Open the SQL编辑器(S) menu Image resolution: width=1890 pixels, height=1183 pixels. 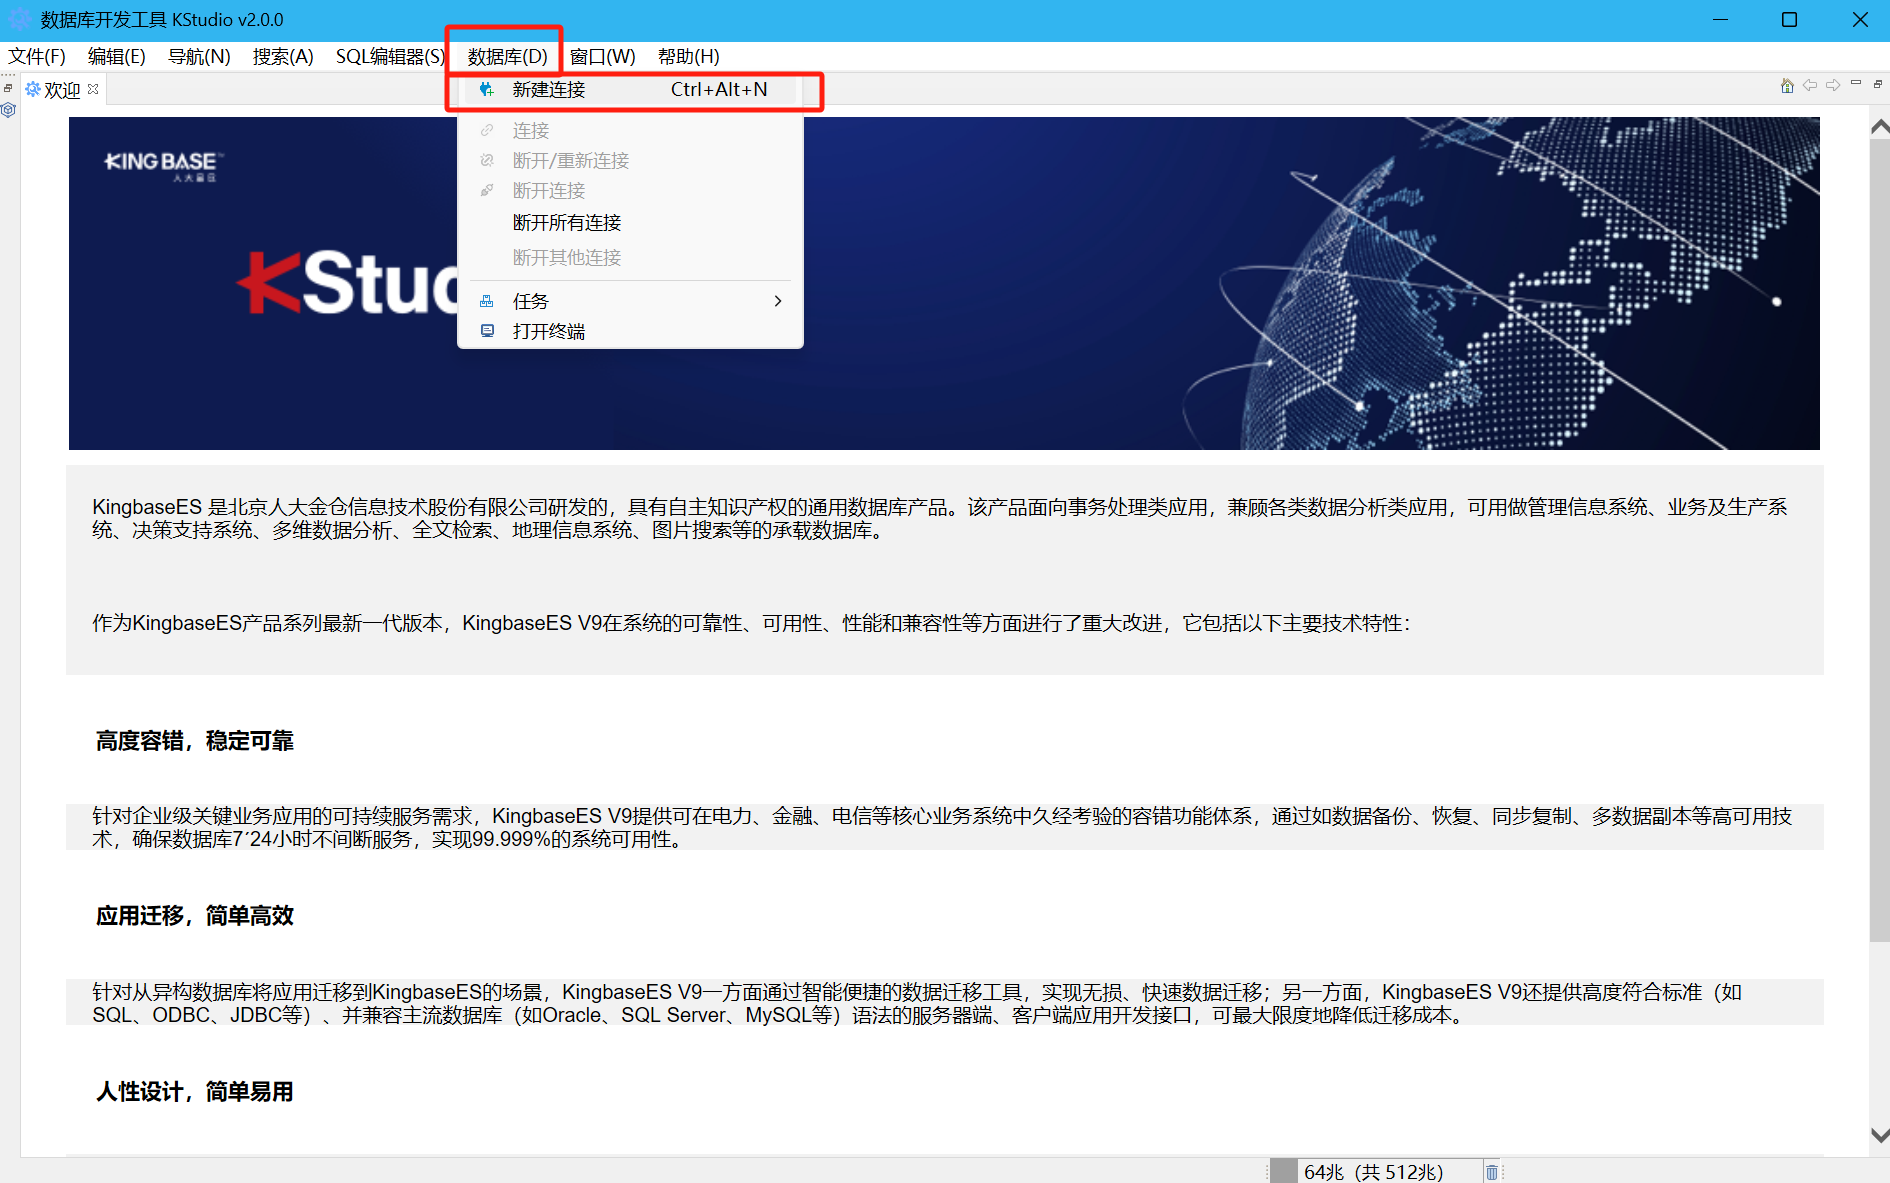click(390, 57)
